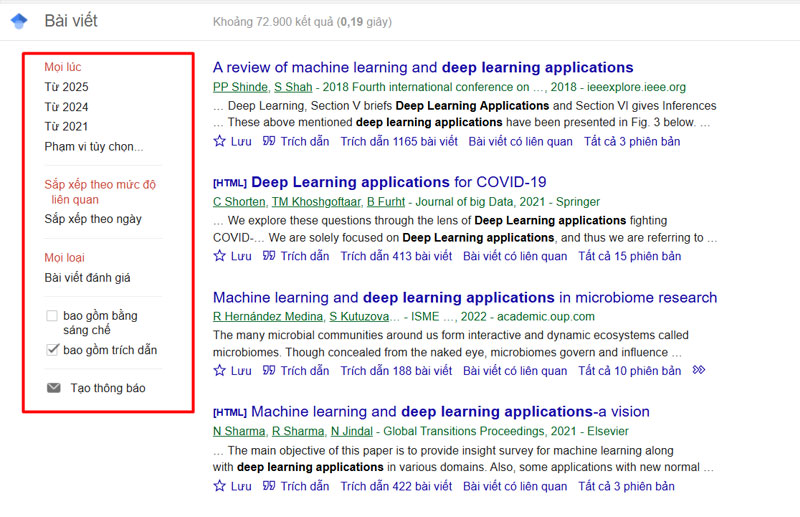Click star icon on the microbiome research result

coord(220,371)
